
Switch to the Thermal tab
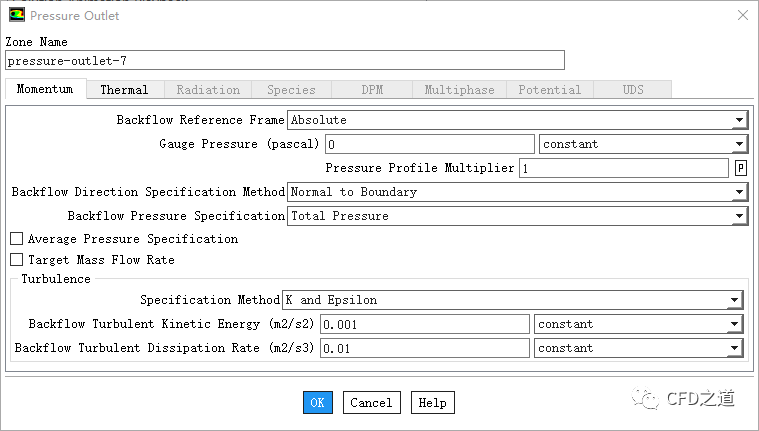[124, 90]
